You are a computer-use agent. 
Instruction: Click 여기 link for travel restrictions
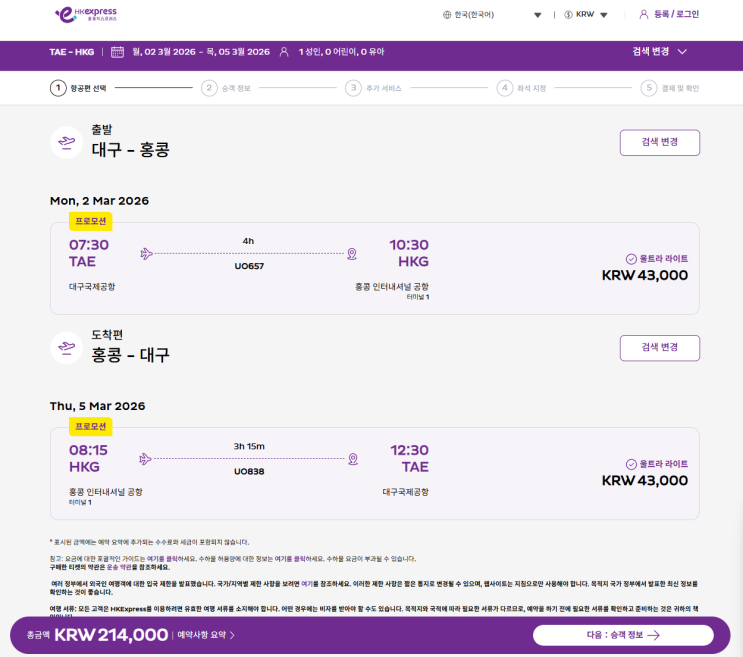coord(307,584)
